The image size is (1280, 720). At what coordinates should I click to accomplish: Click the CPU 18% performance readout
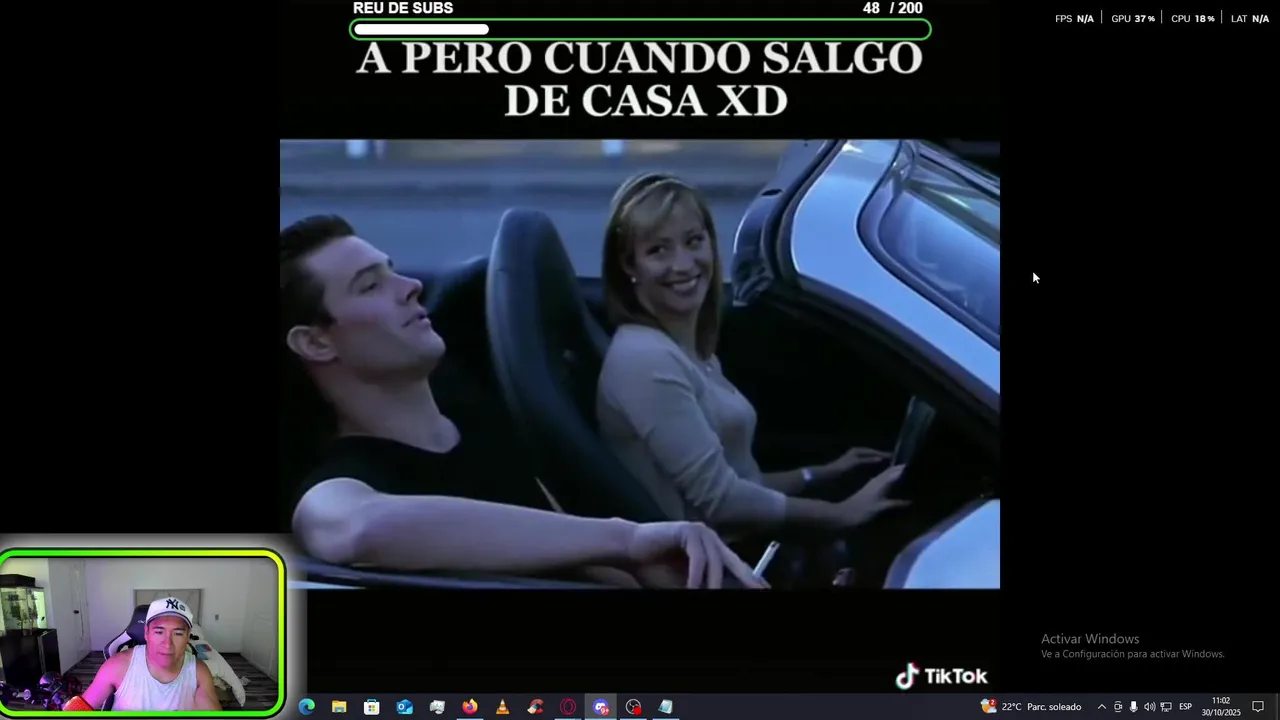[1193, 19]
